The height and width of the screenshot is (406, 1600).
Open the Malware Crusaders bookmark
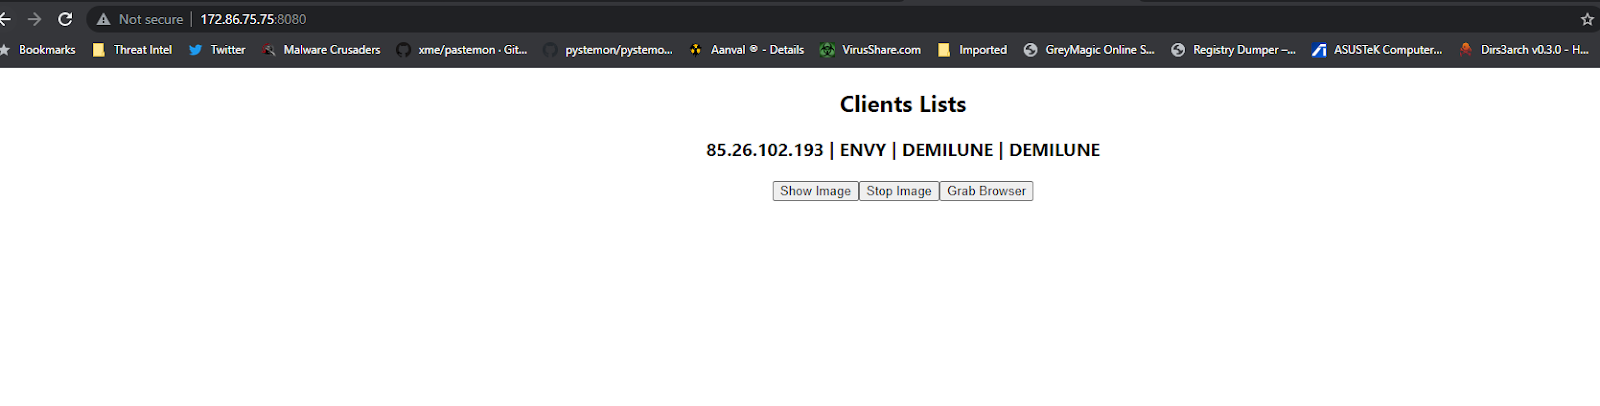[322, 49]
